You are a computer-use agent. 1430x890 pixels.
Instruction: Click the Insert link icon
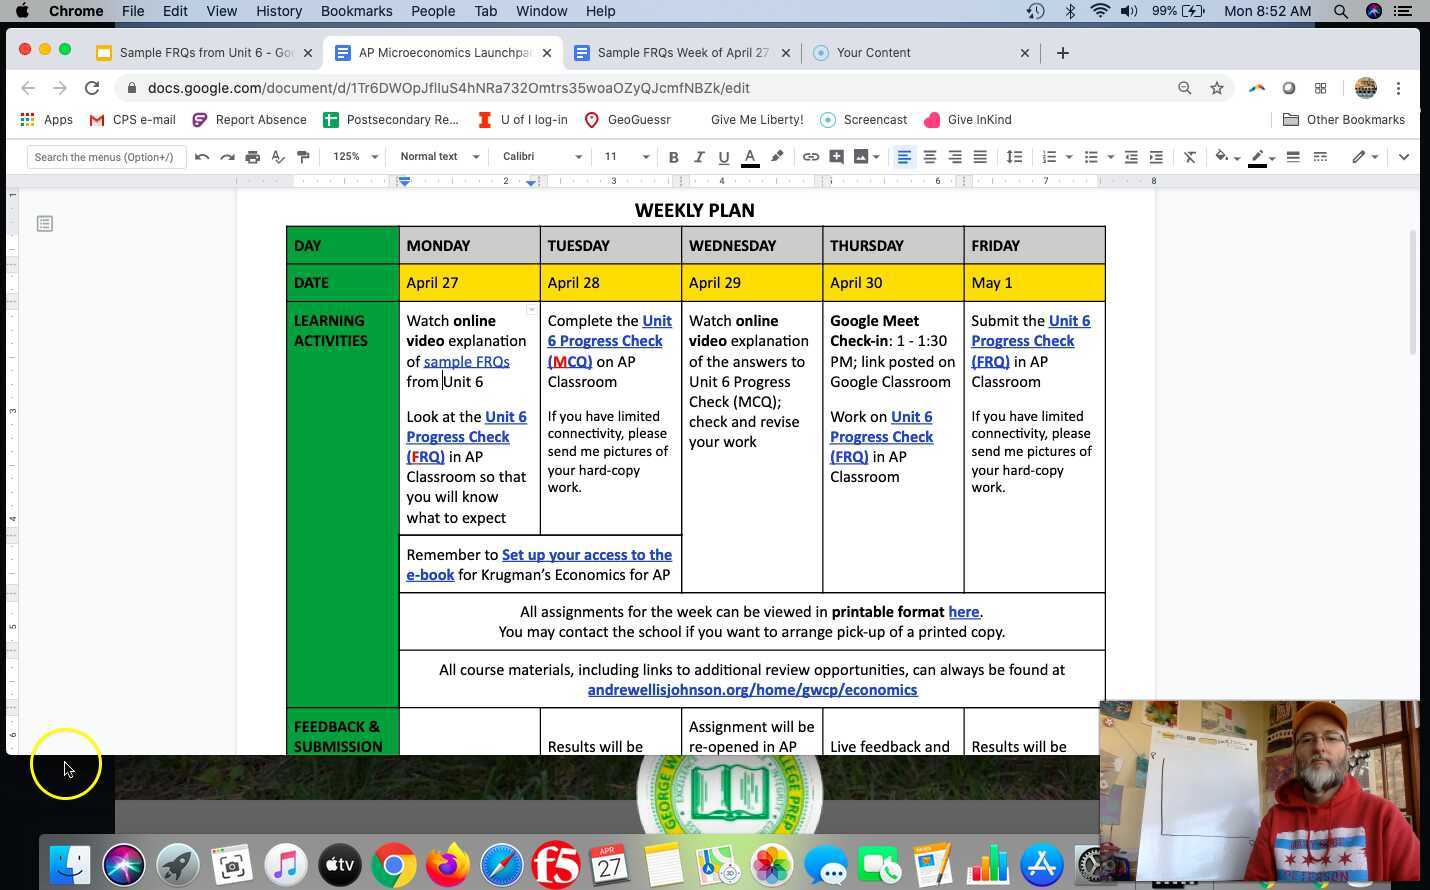(x=811, y=157)
